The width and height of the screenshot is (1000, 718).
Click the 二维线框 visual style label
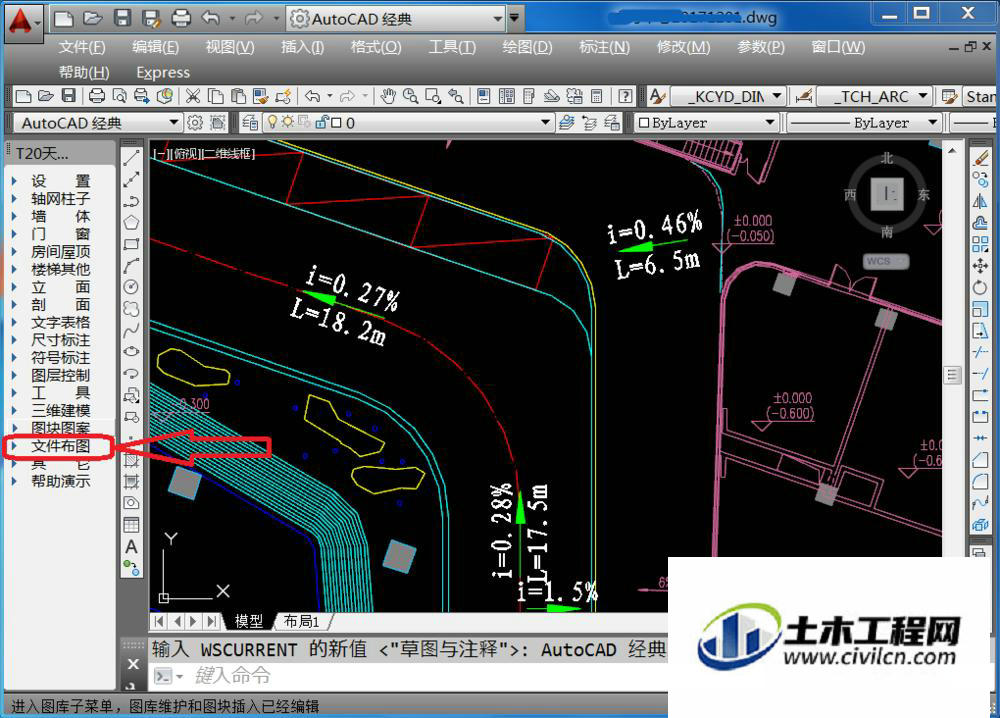228,154
